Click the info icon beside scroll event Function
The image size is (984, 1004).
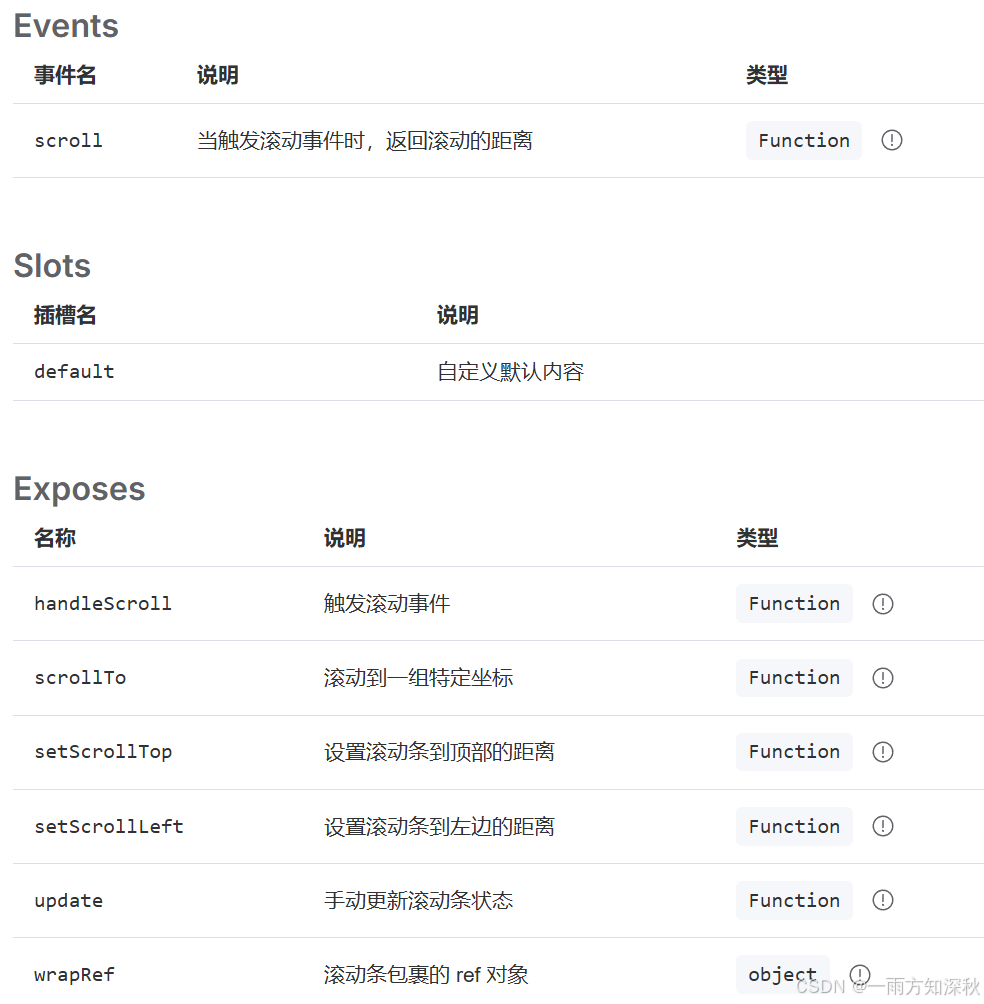pos(891,140)
